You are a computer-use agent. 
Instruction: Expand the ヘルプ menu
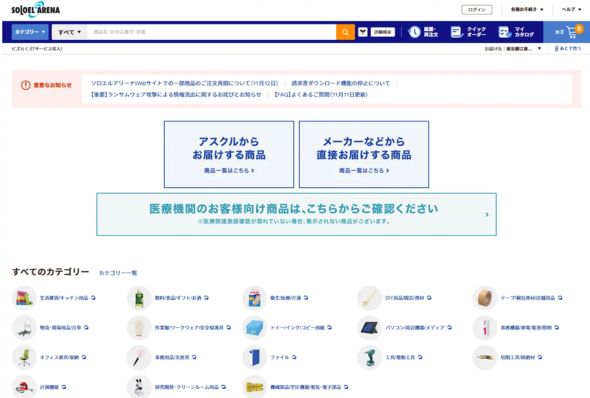coord(572,9)
